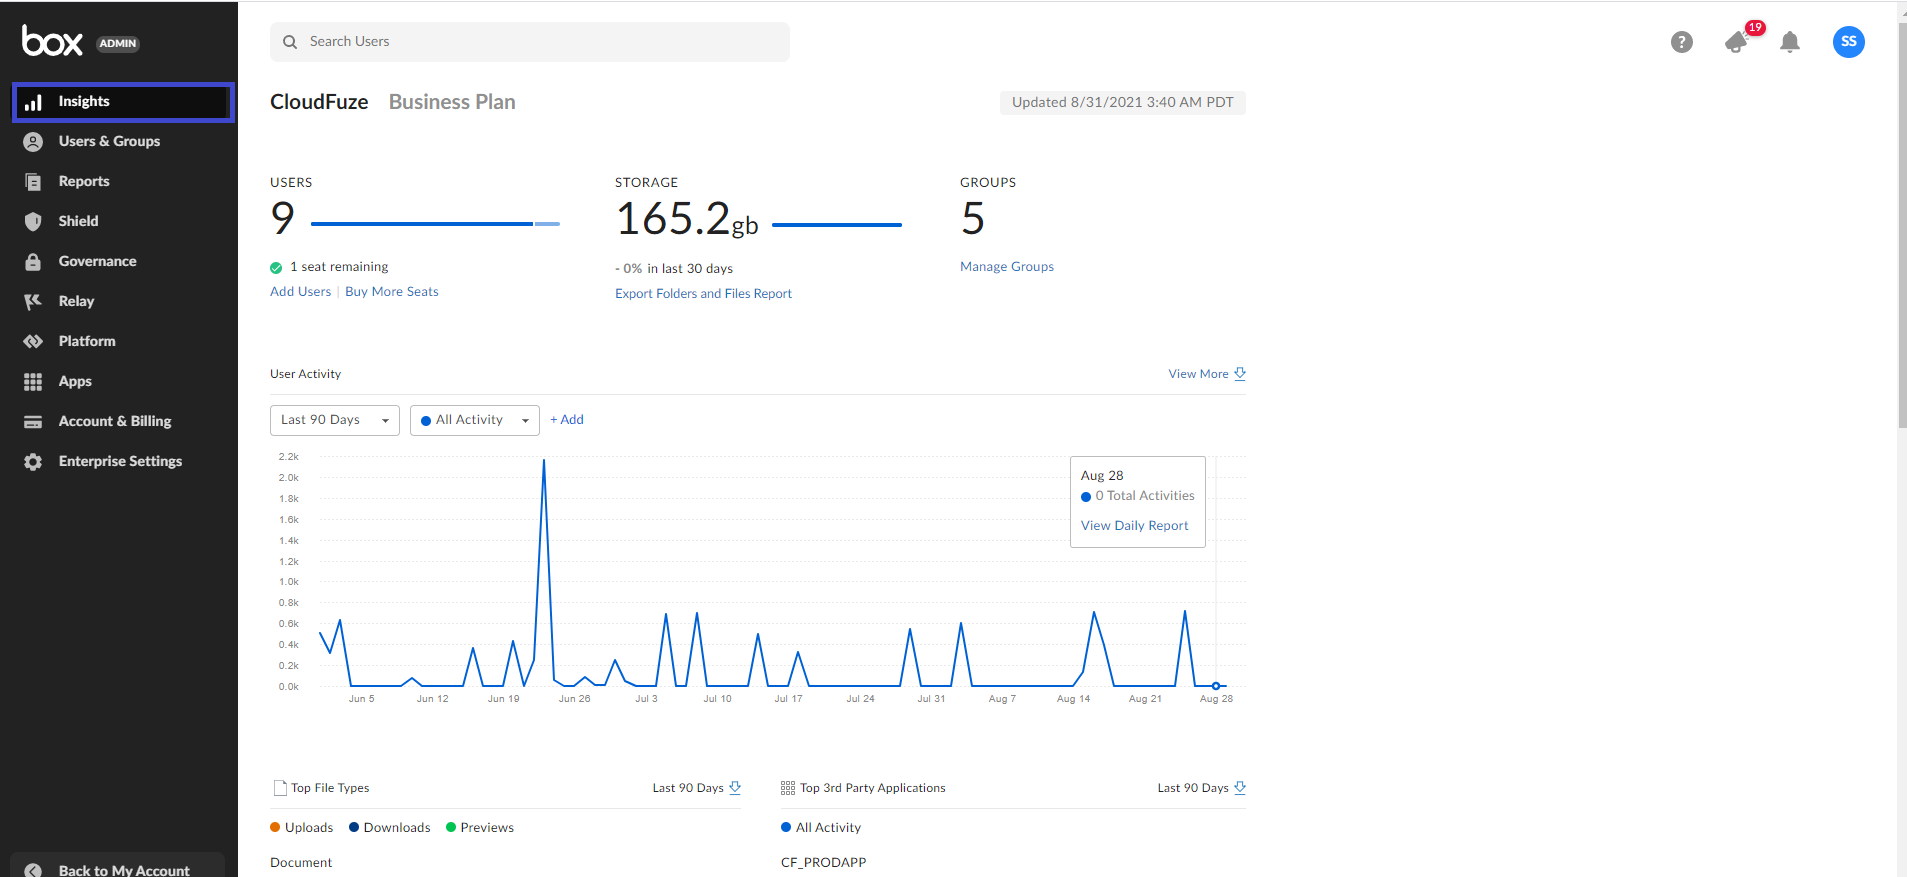Click Export Folders and Files Report
Screen dimensions: 1907x877
tap(703, 294)
